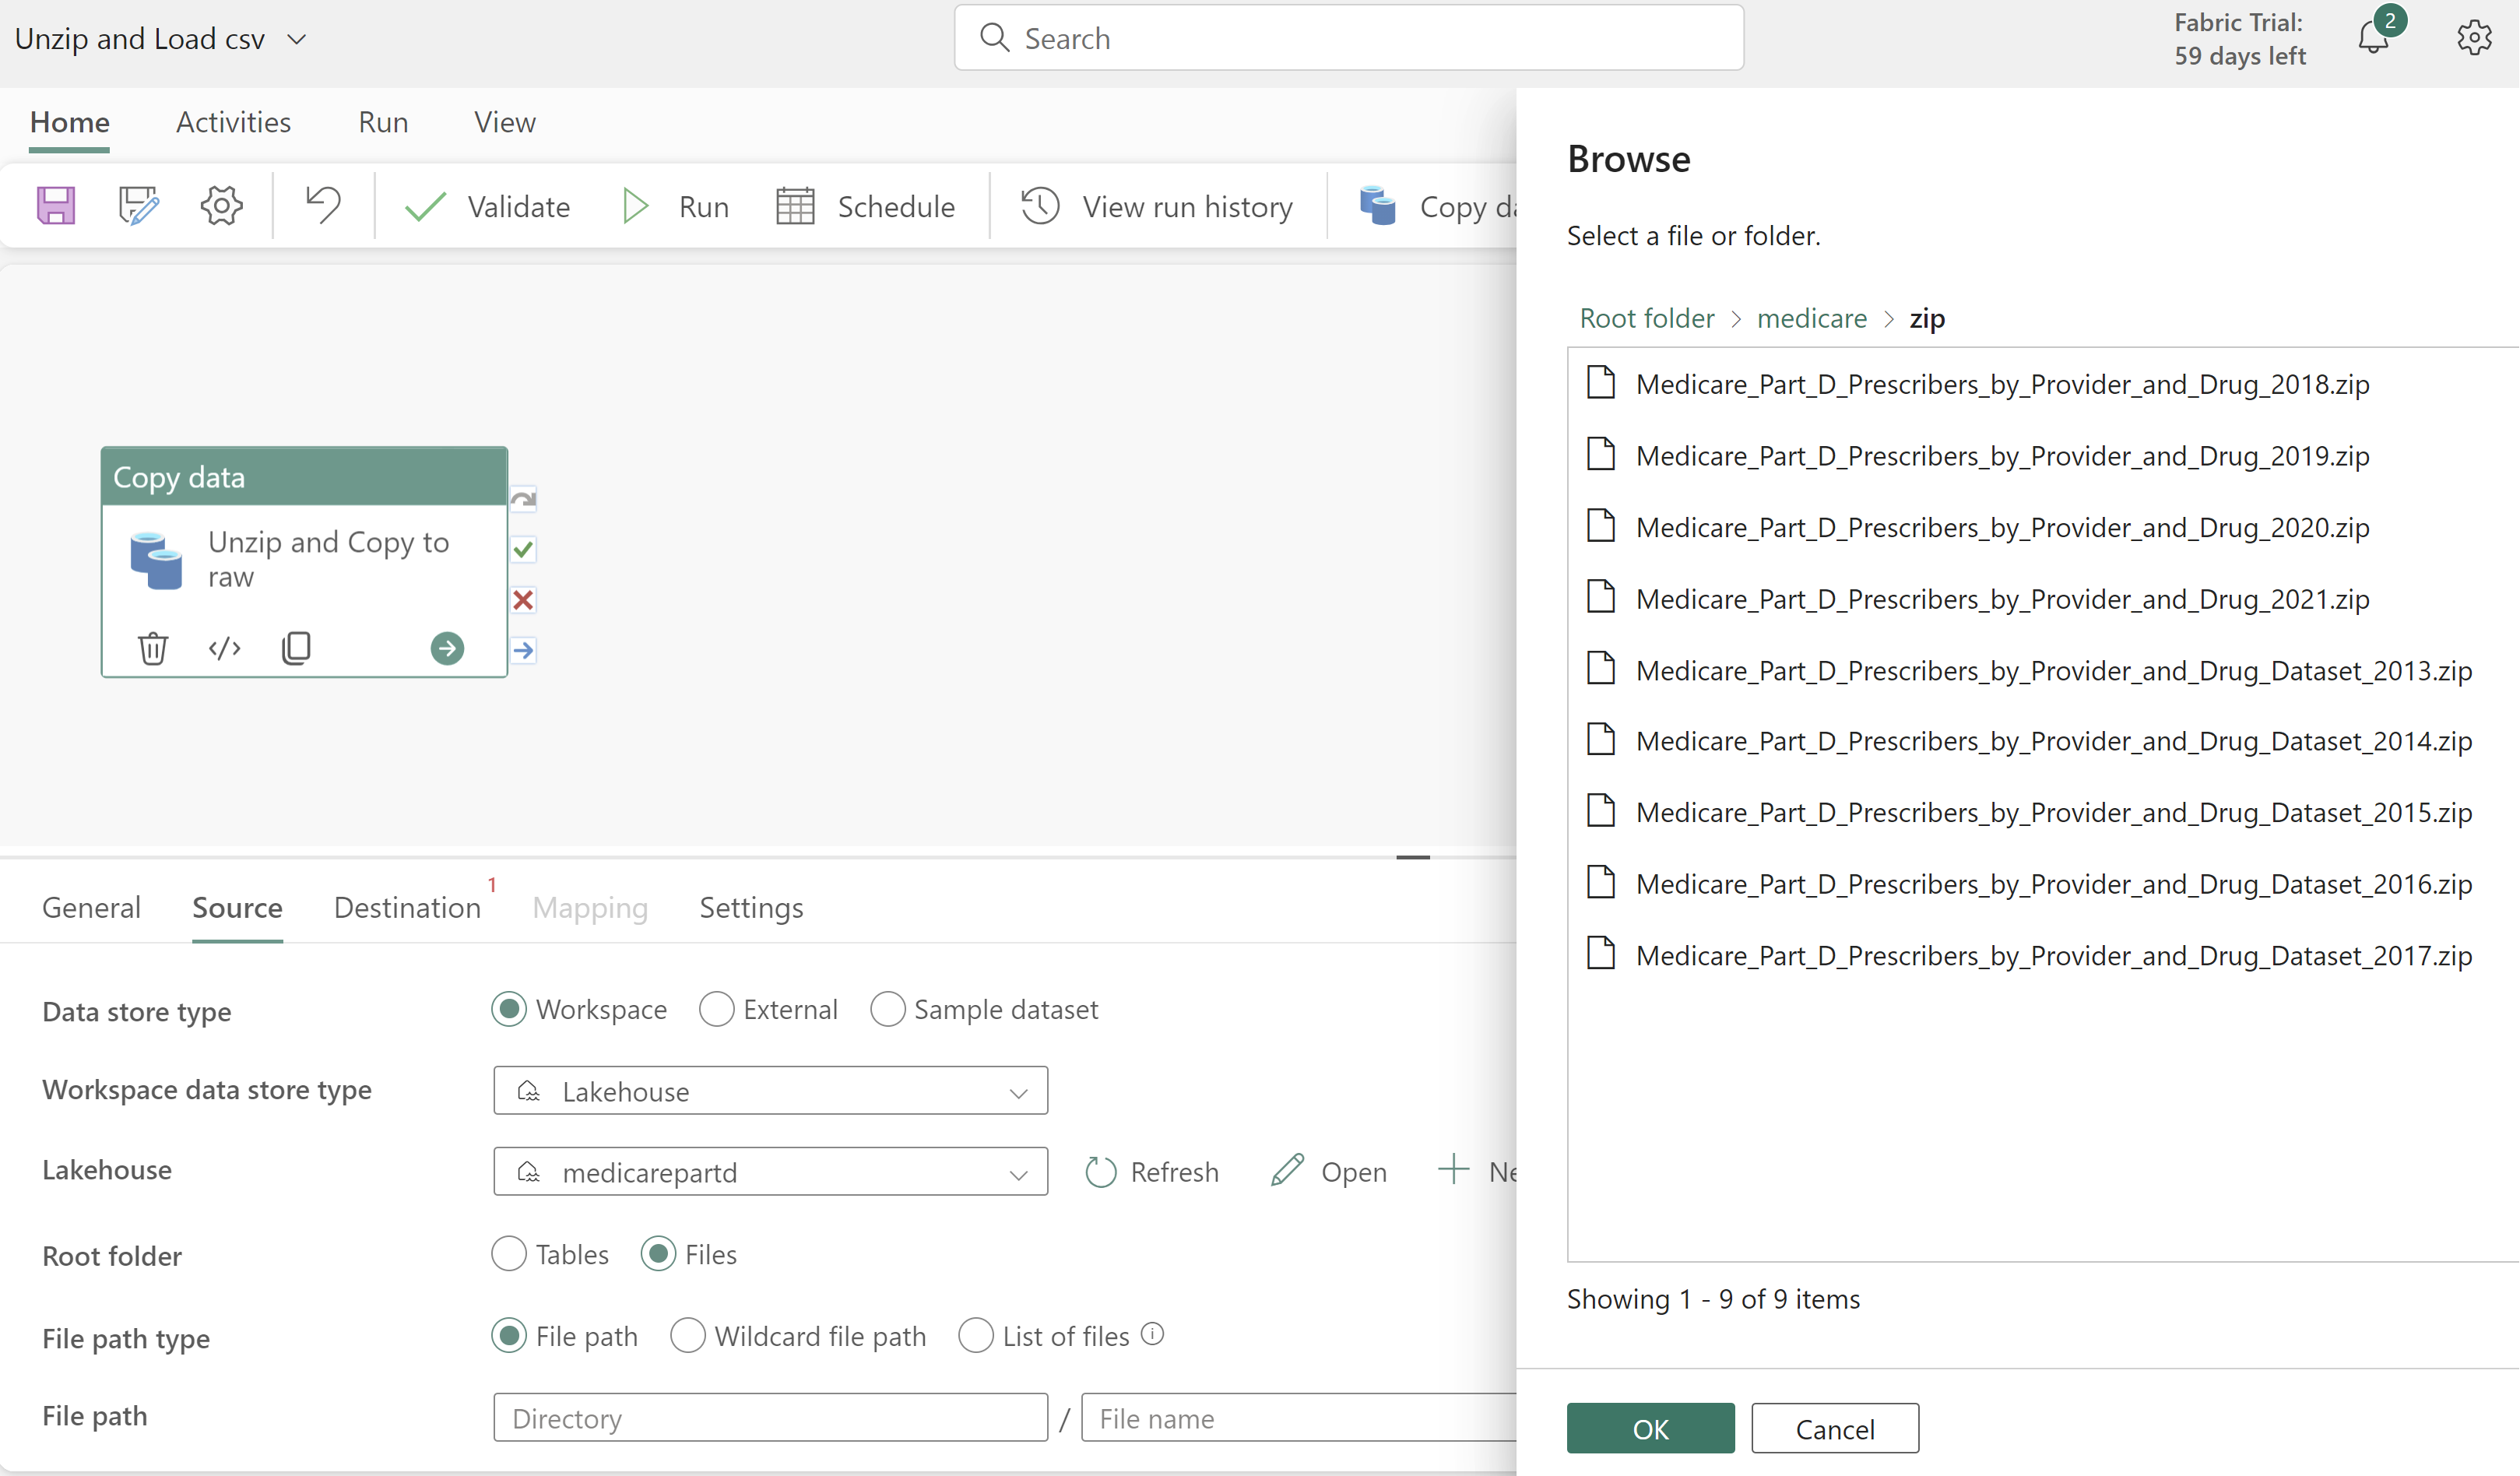Open the medicarepartd Lakehouse dropdown
Image resolution: width=2520 pixels, height=1476 pixels.
770,1172
